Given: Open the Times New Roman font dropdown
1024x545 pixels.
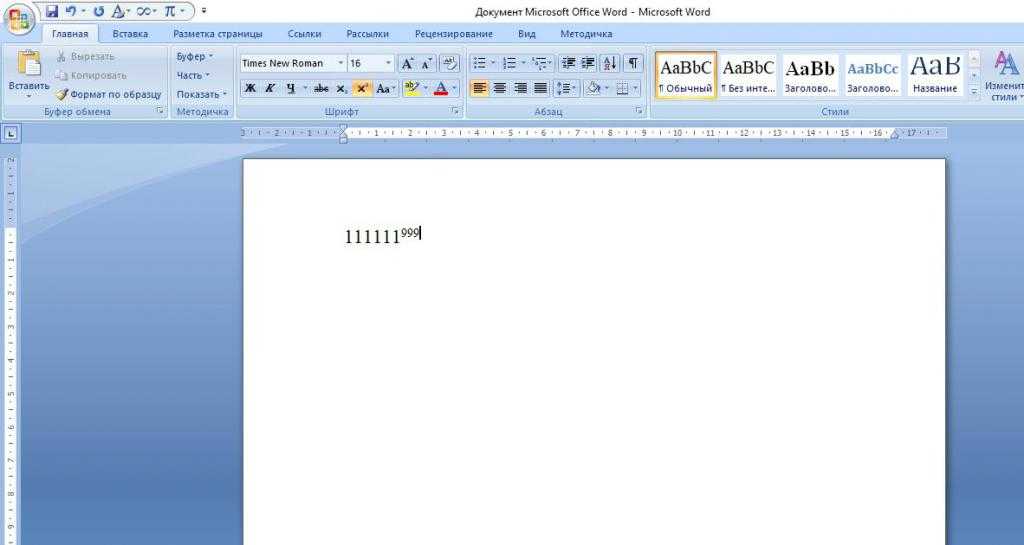Looking at the screenshot, I should (340, 63).
